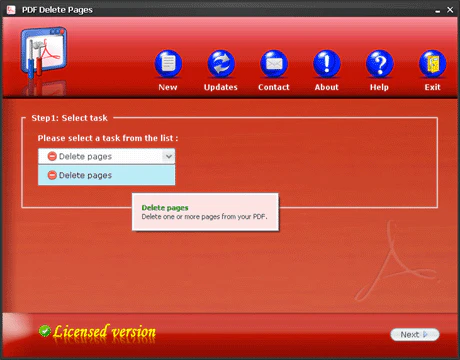Click the Delete pages tooltip heading

click(x=165, y=208)
